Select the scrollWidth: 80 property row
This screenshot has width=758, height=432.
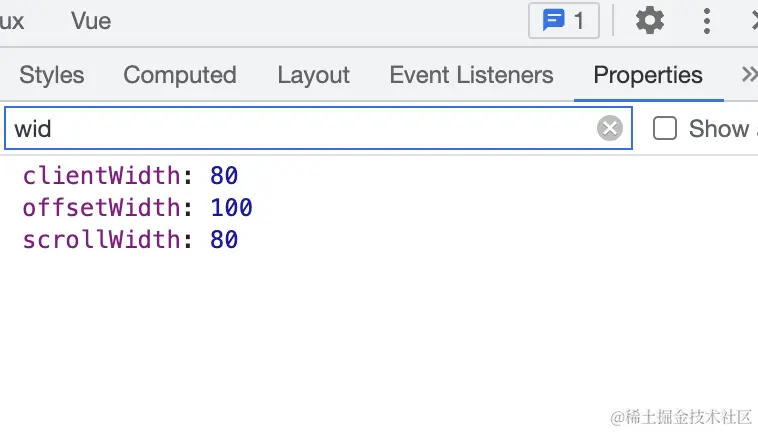[x=131, y=240]
